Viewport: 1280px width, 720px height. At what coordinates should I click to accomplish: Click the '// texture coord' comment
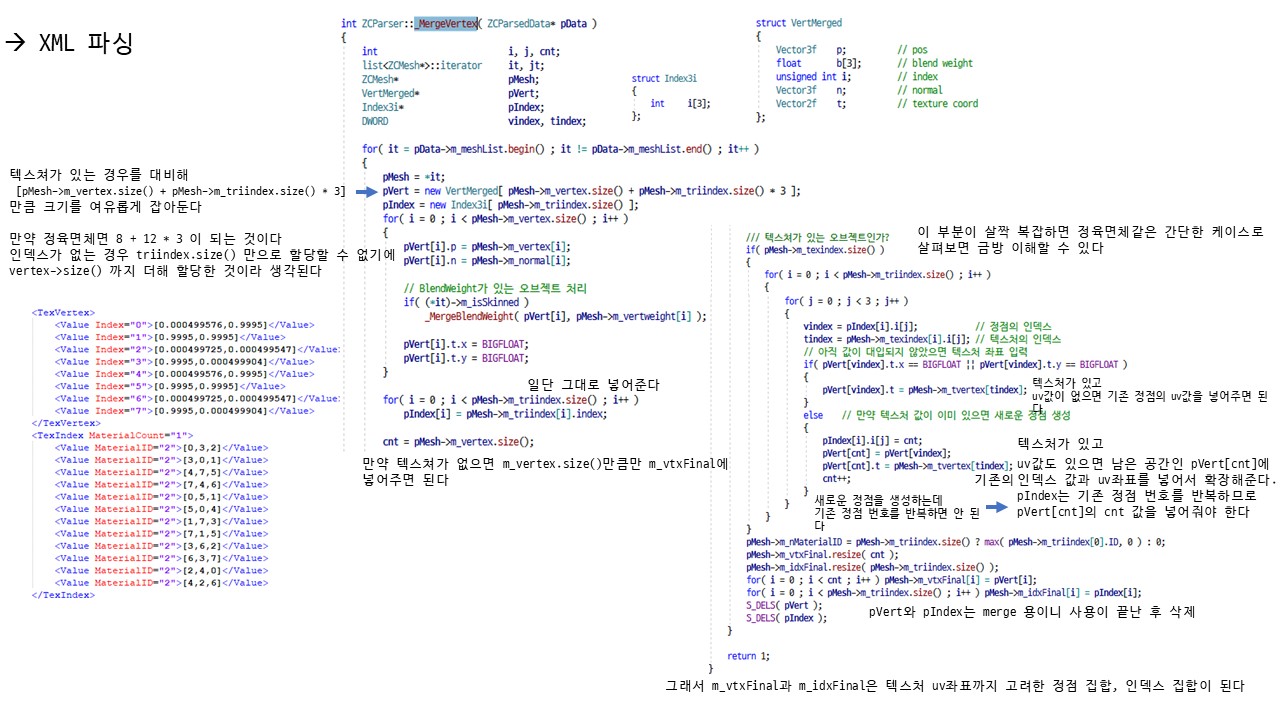[x=937, y=103]
